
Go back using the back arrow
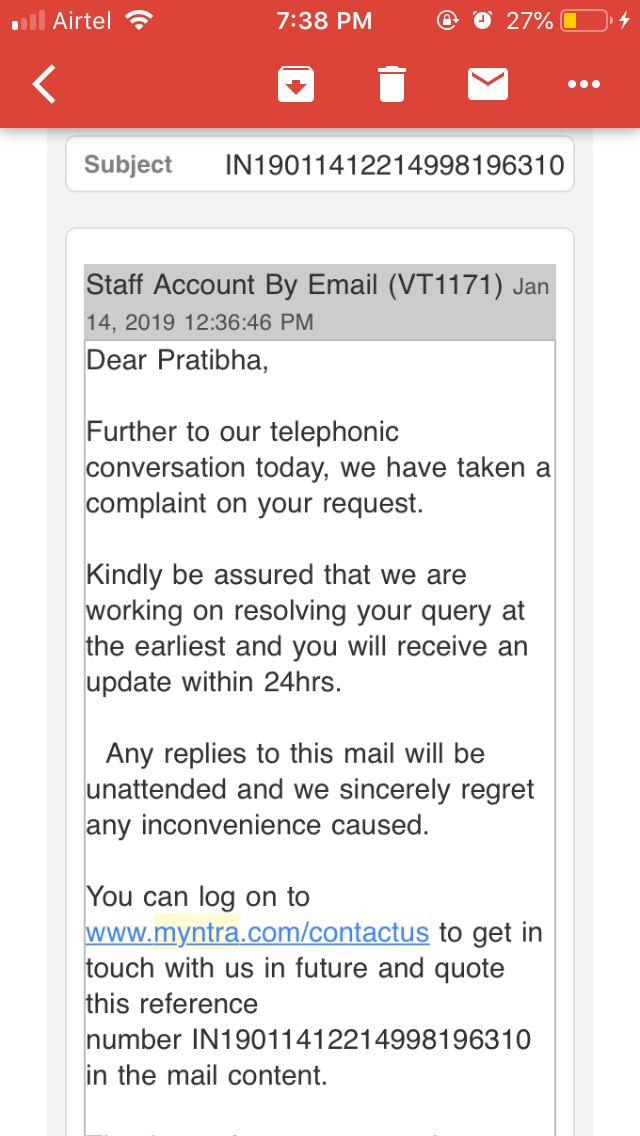coord(45,85)
